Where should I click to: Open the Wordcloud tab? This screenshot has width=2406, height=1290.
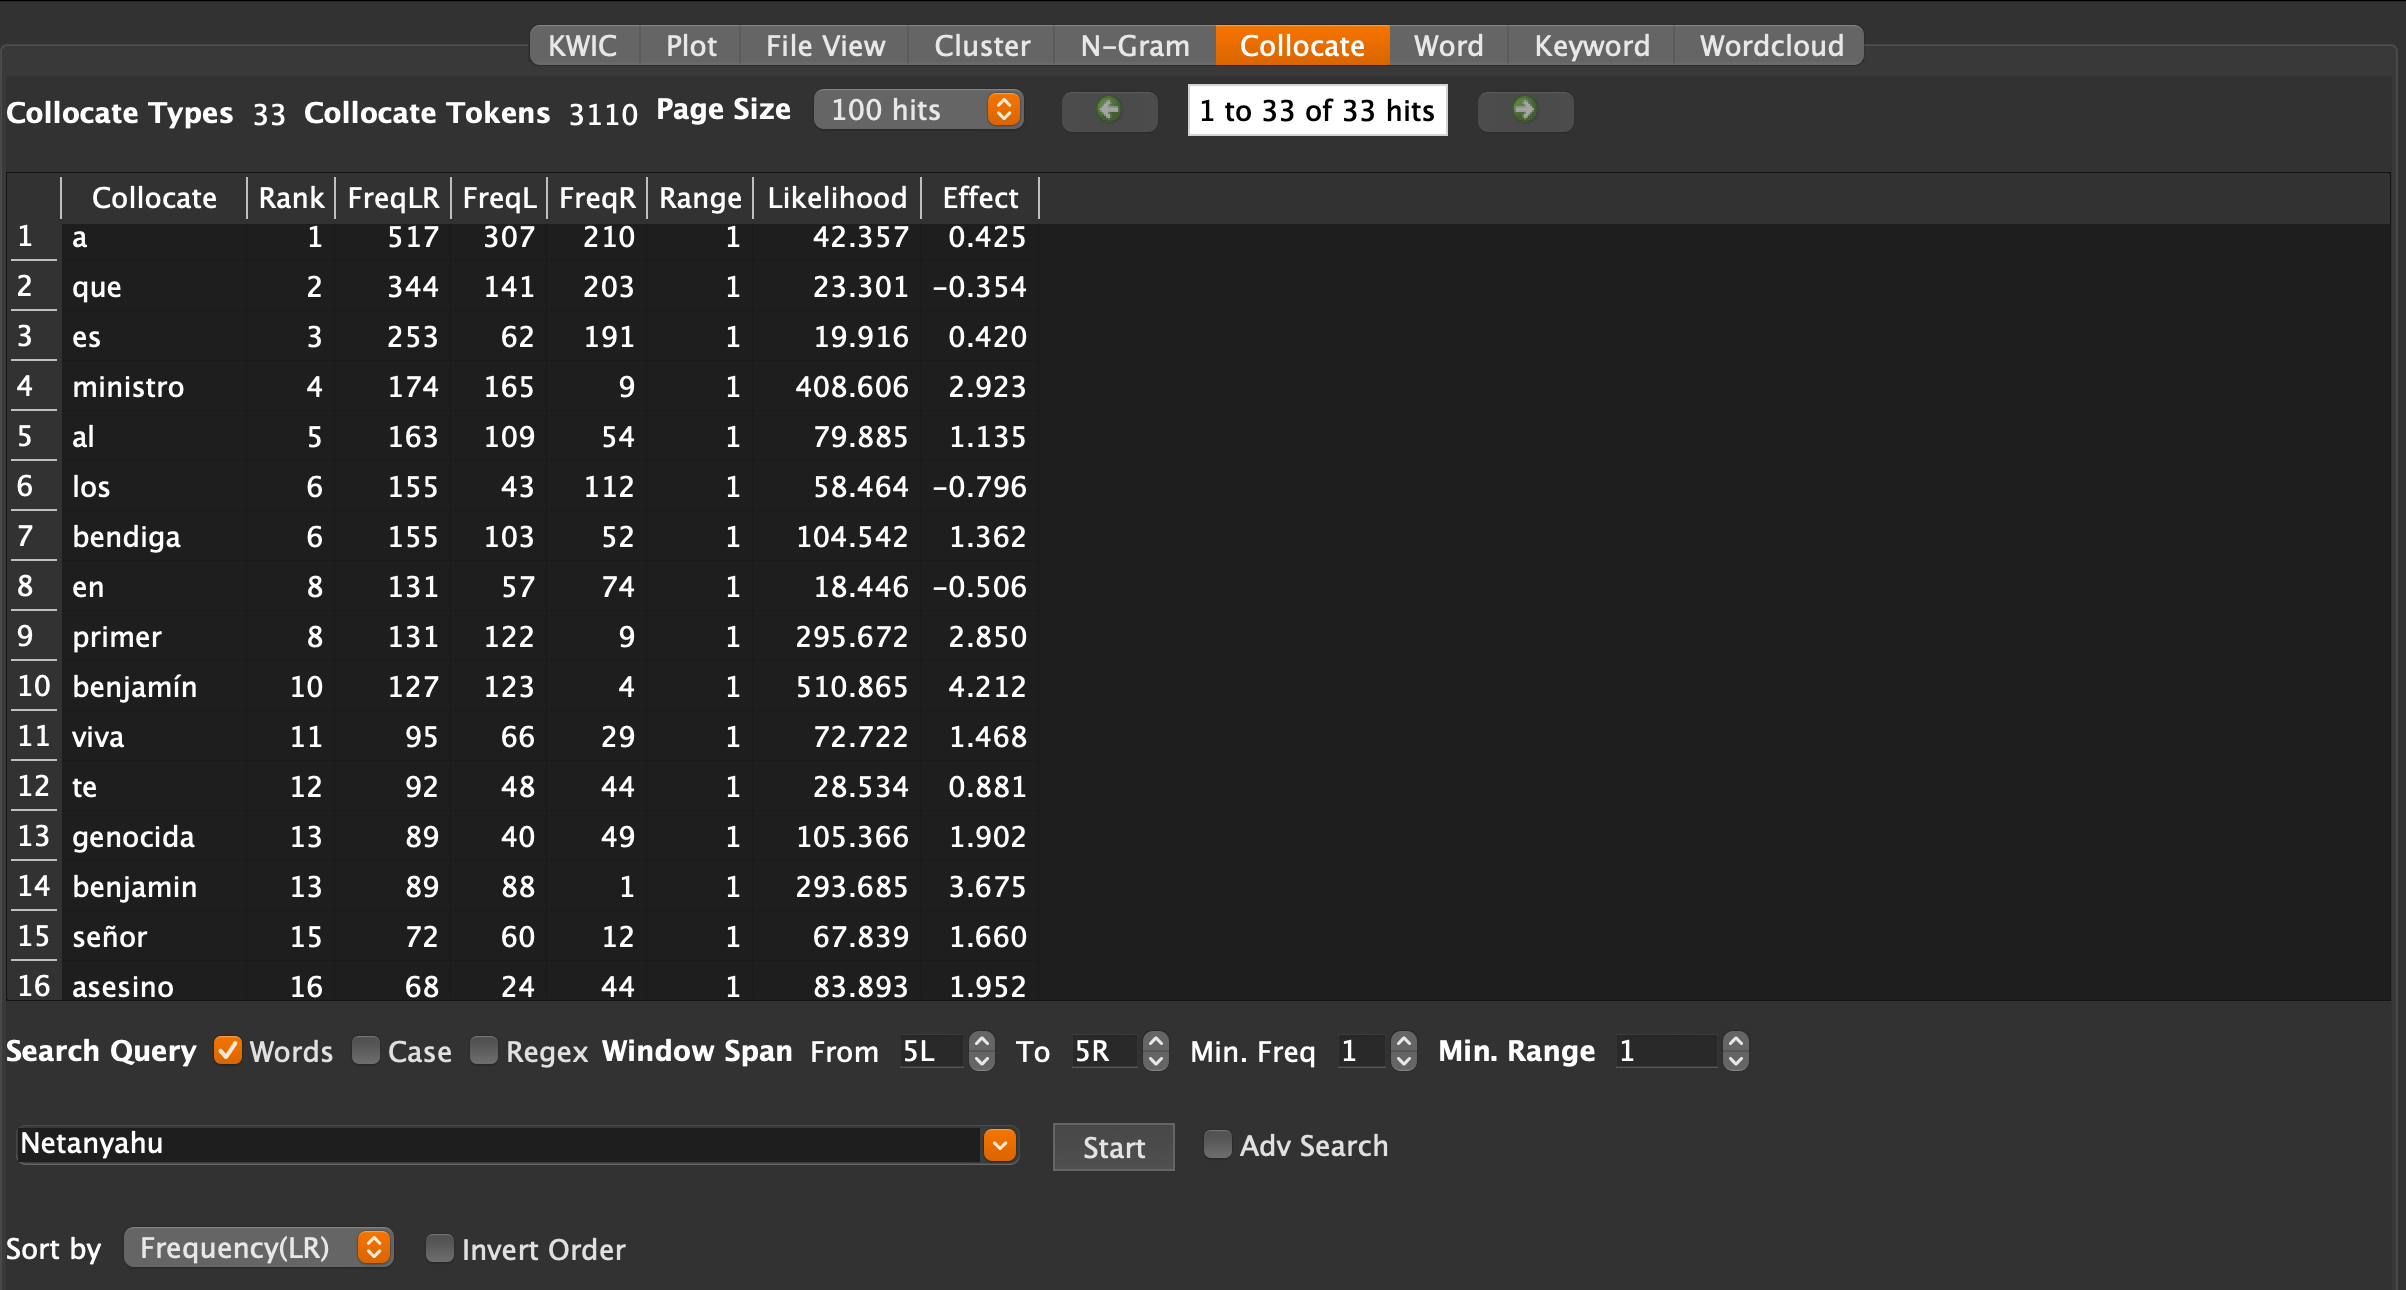tap(1771, 46)
